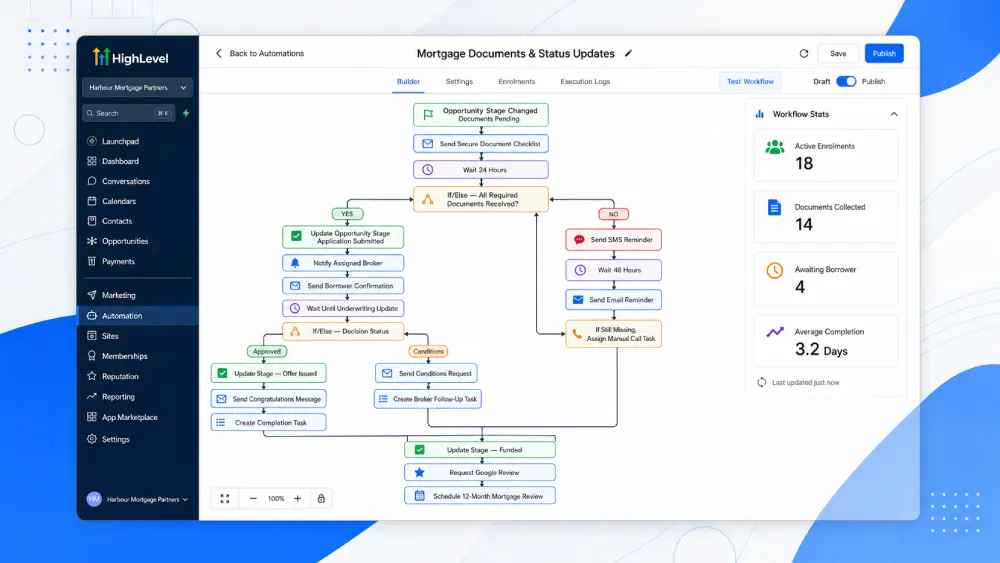Switch to the Execution Logs tab

pyautogui.click(x=585, y=82)
